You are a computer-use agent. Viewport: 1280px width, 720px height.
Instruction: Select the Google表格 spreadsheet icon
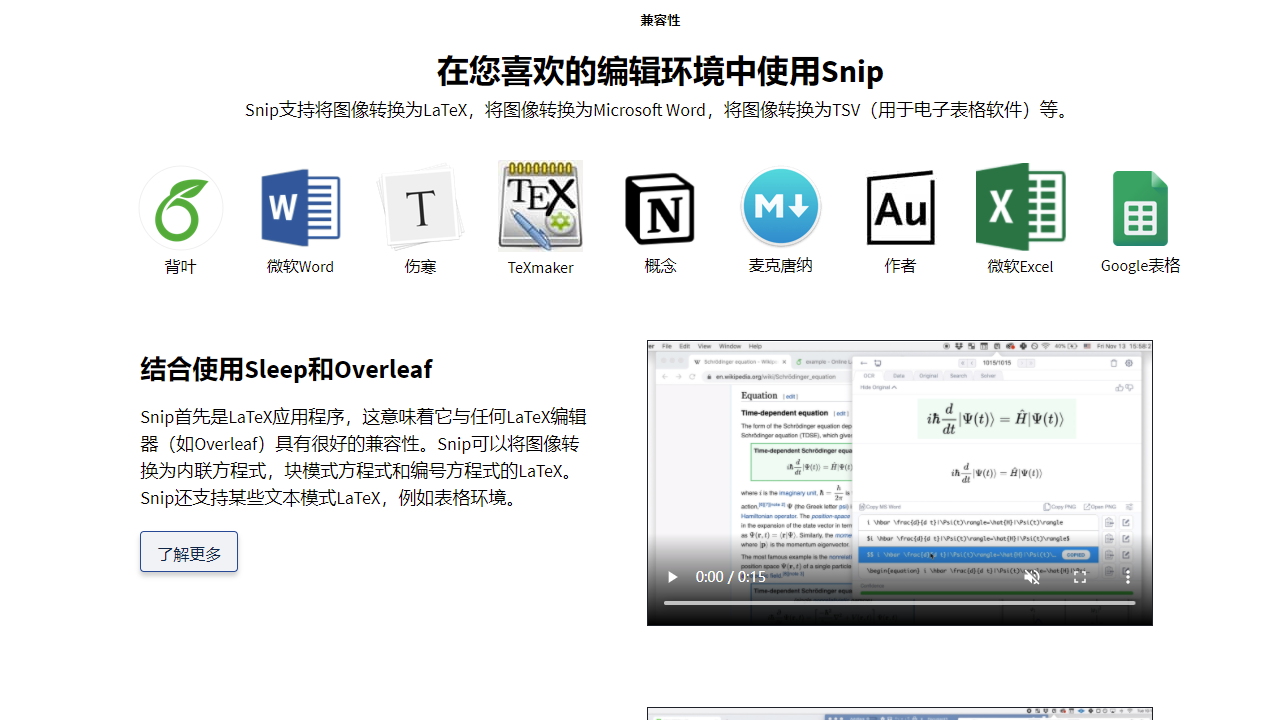tap(1140, 207)
